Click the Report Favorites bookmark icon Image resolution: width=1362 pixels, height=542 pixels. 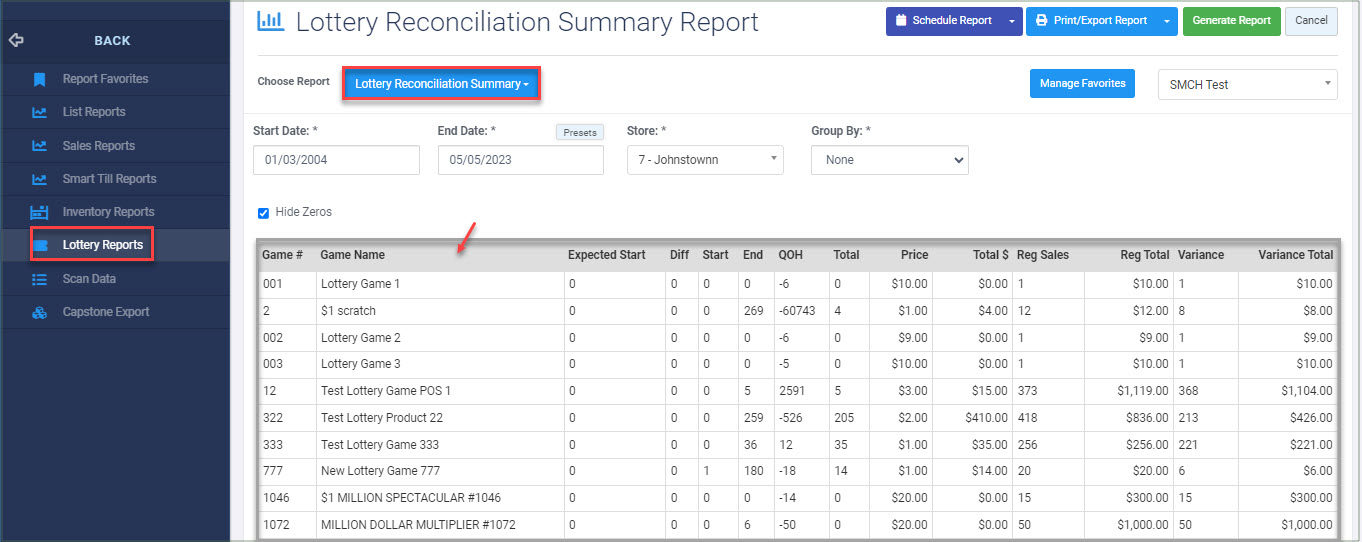click(x=39, y=79)
